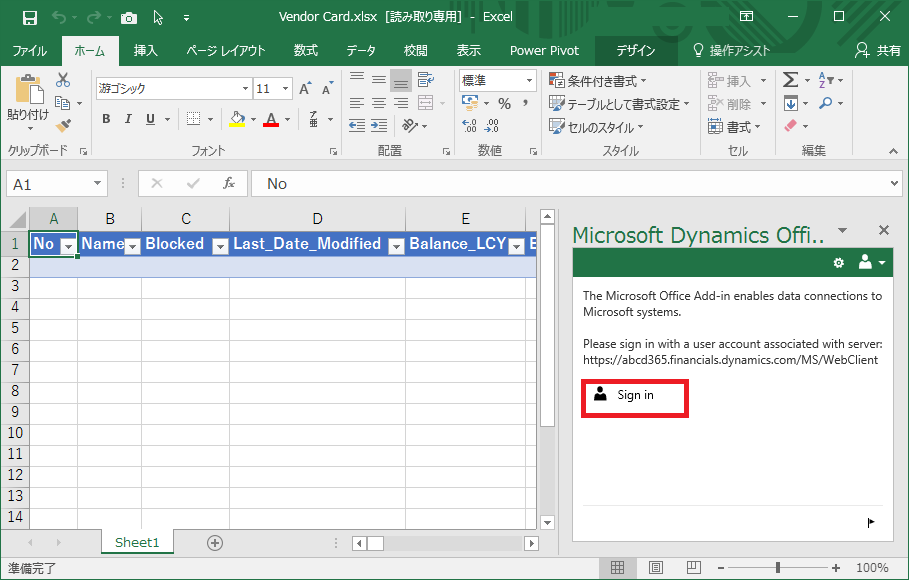
Task: Open the font size dropdown
Action: tap(285, 89)
